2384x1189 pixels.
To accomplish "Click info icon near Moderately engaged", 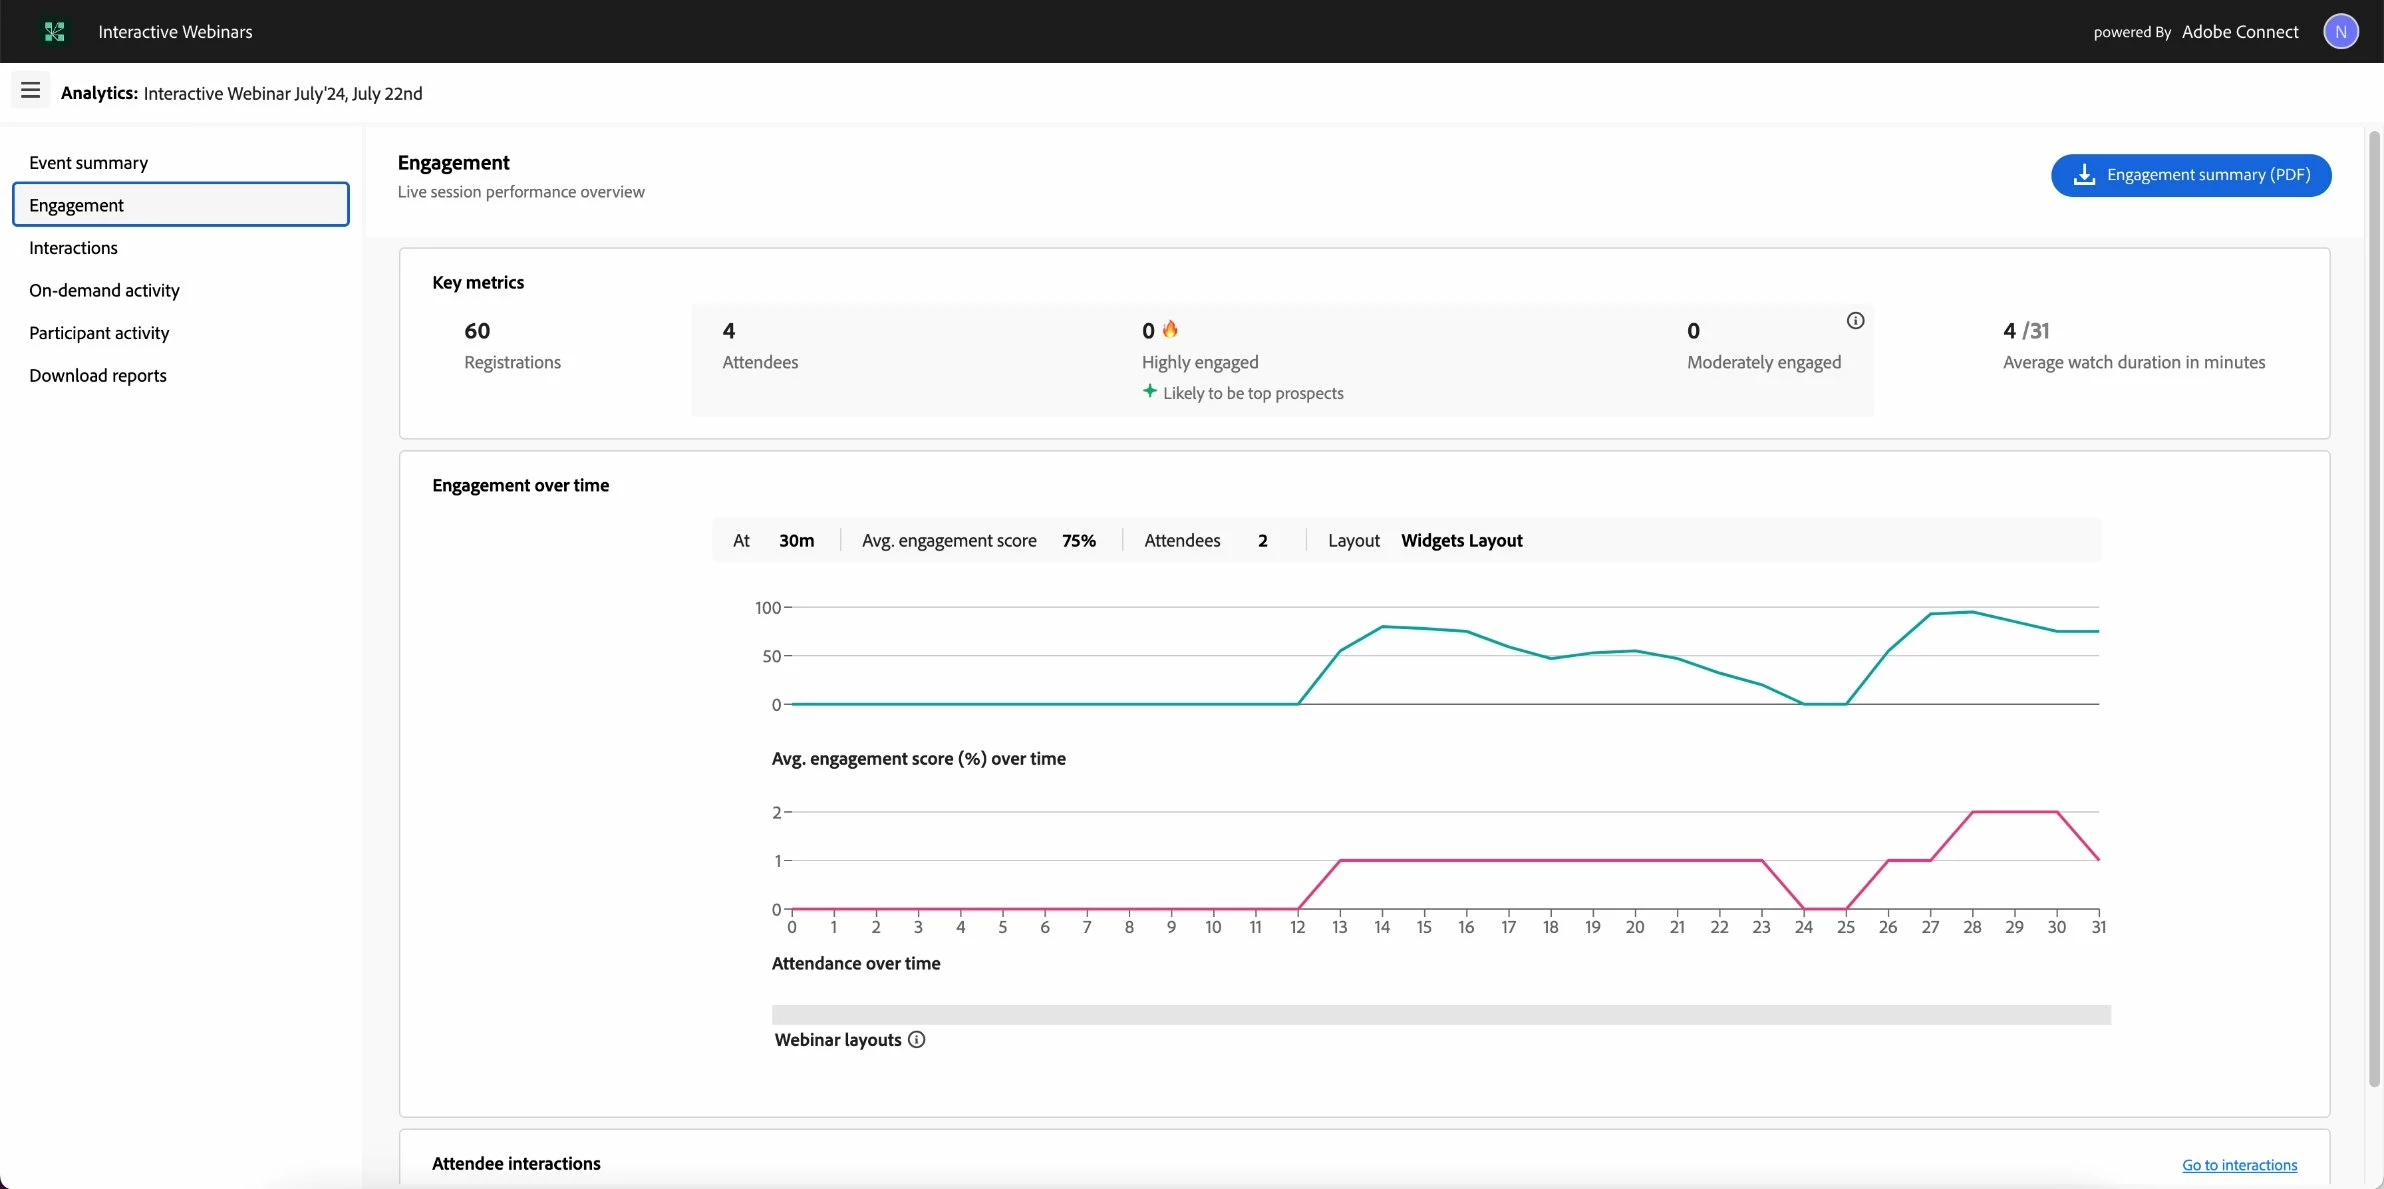I will 1855,321.
